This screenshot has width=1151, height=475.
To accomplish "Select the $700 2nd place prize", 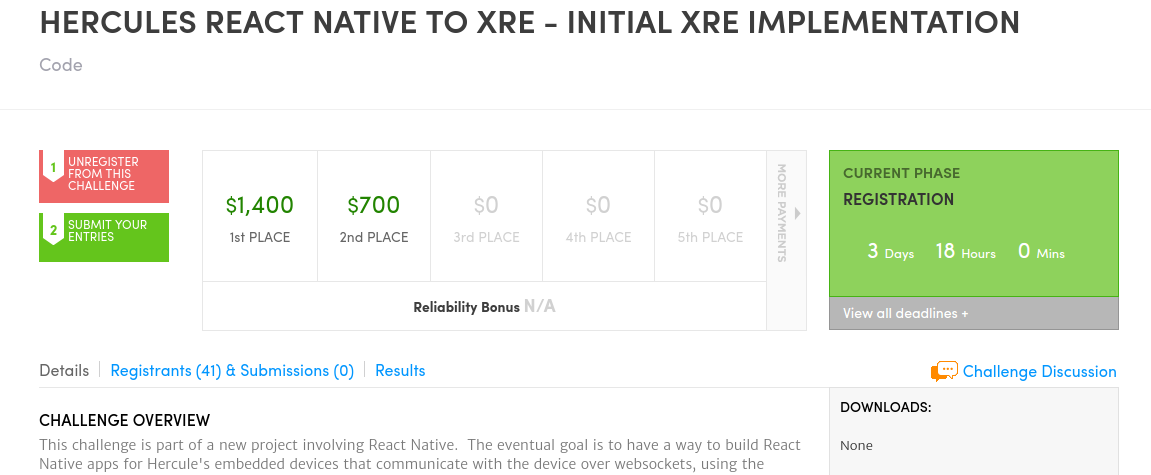I will [x=374, y=217].
